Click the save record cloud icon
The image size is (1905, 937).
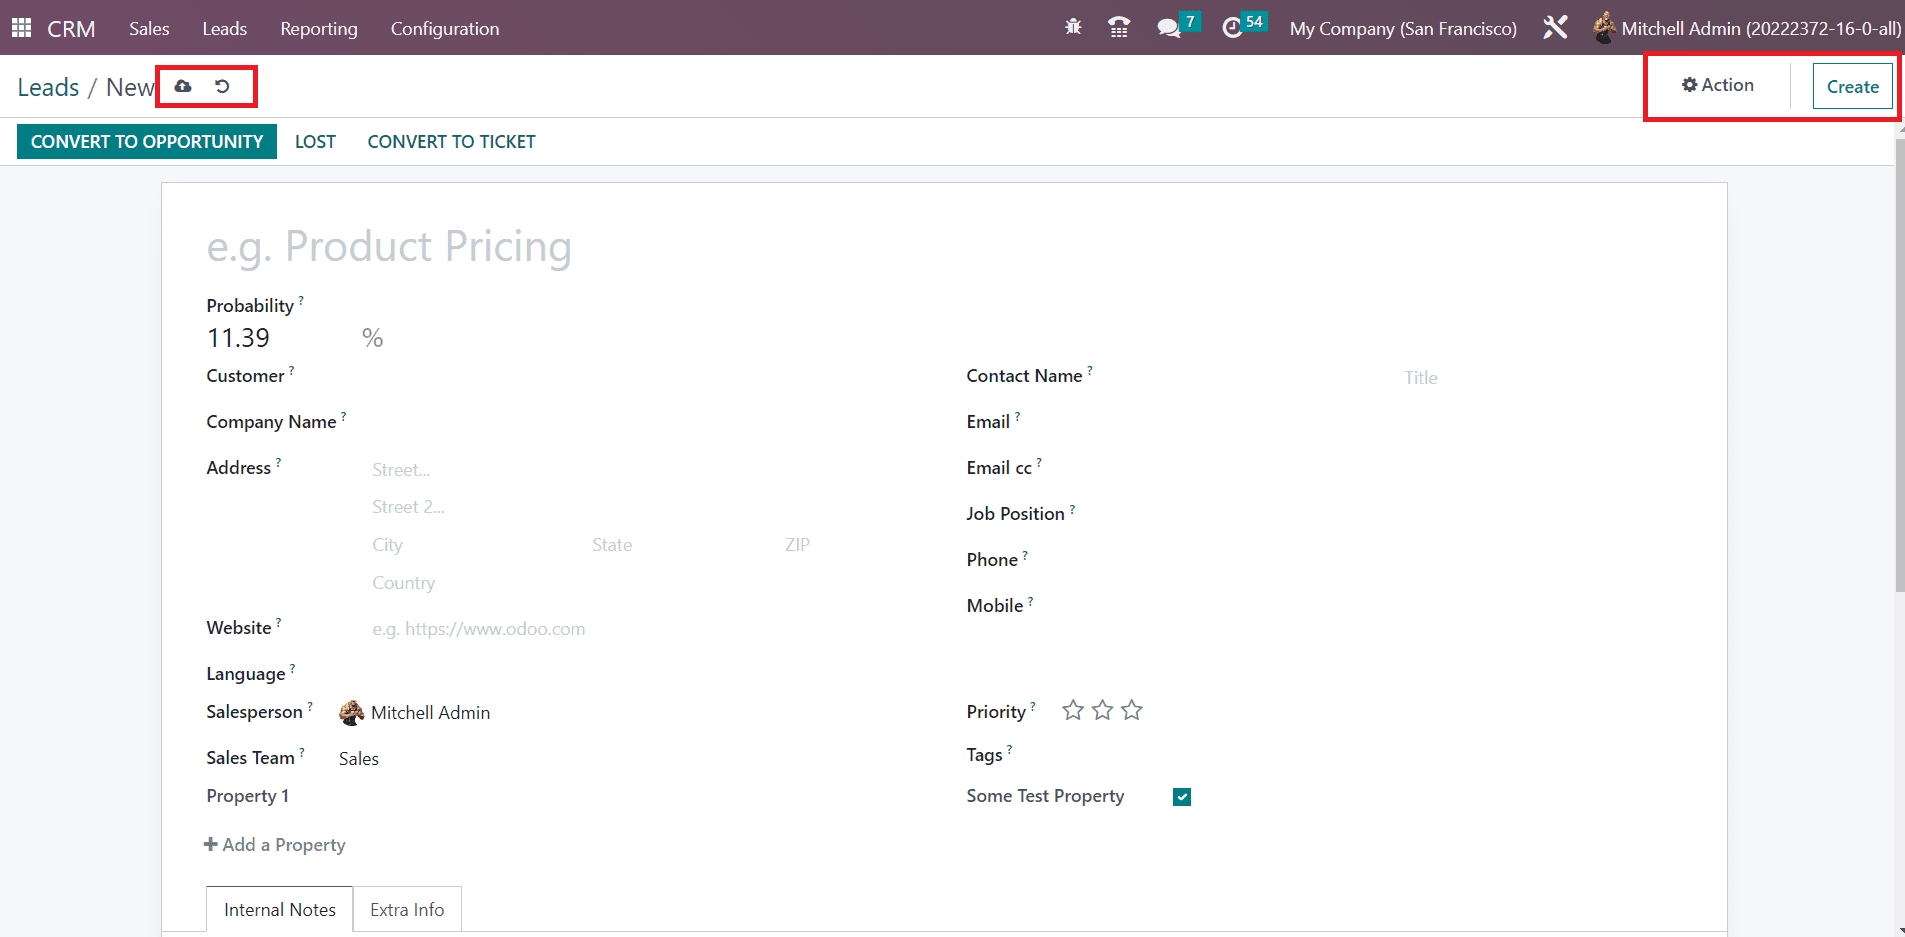click(183, 87)
